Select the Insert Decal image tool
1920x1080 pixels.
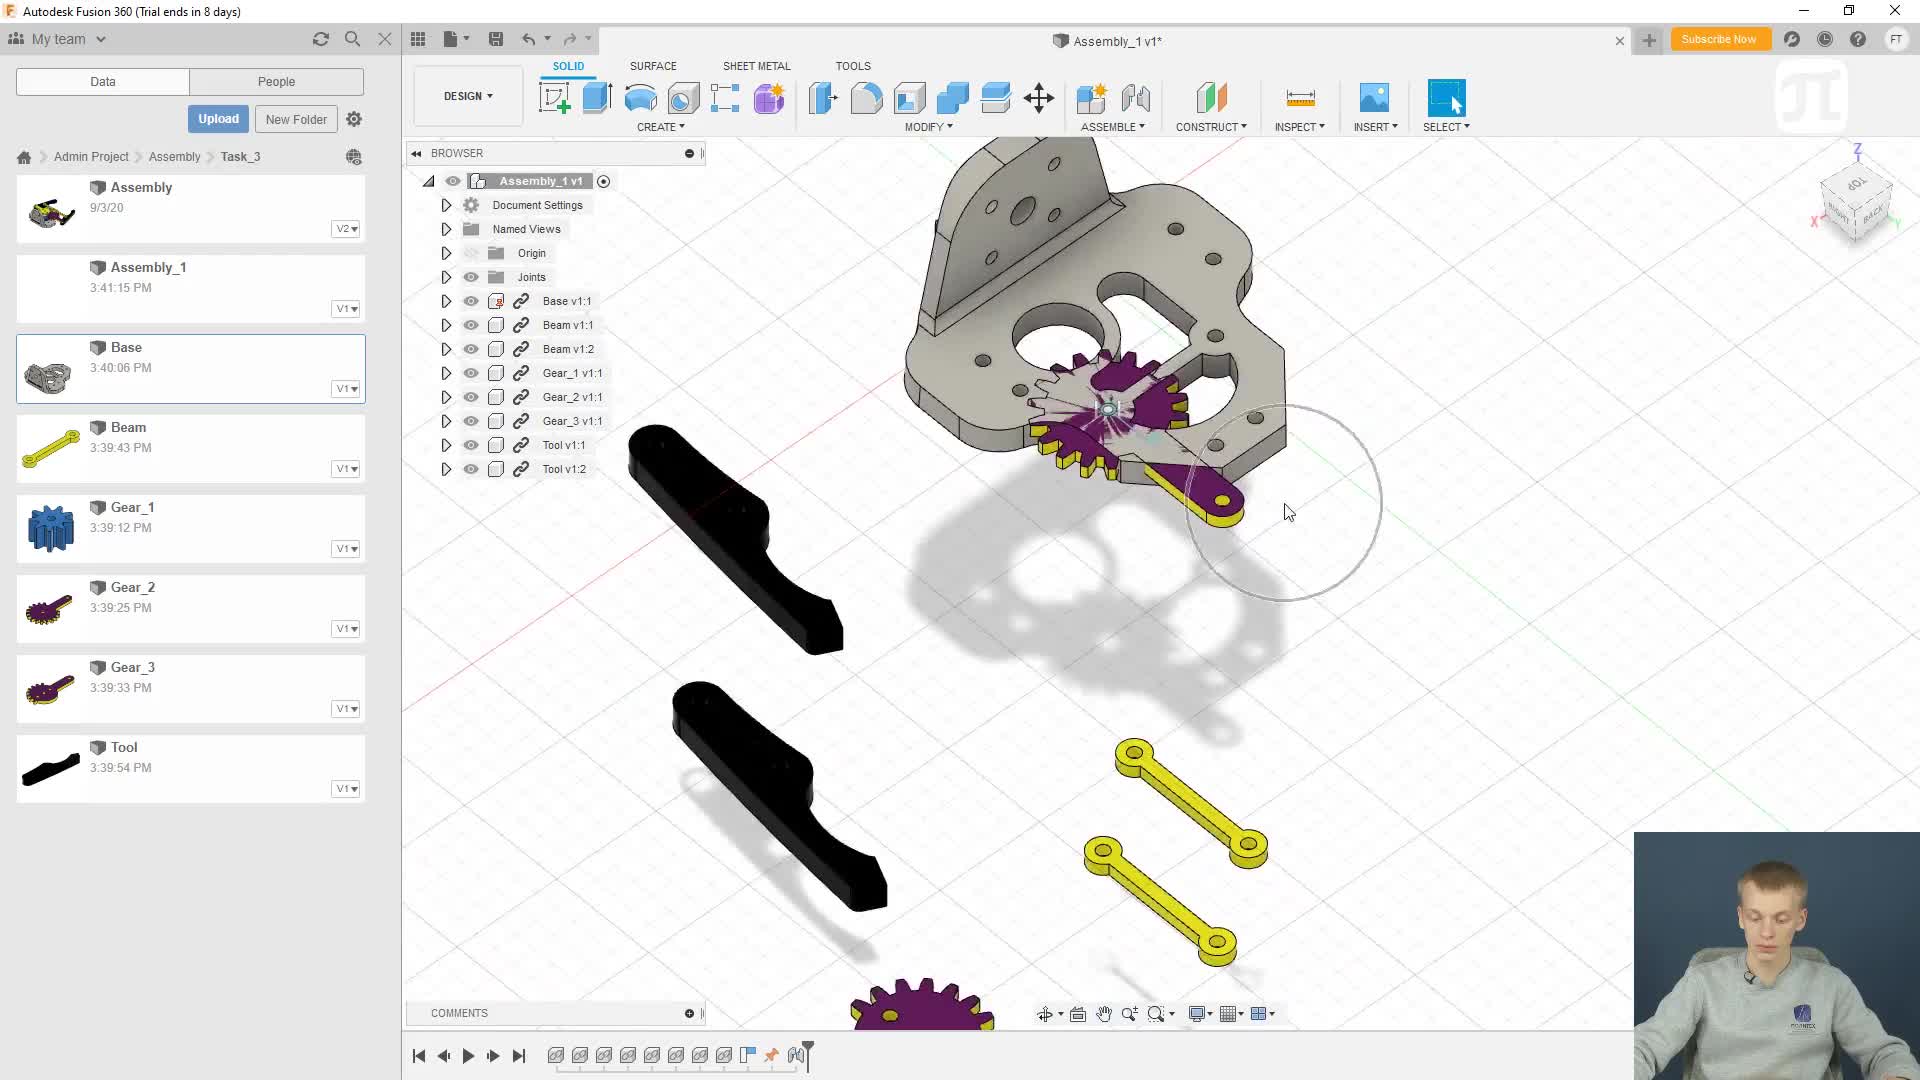(1374, 98)
